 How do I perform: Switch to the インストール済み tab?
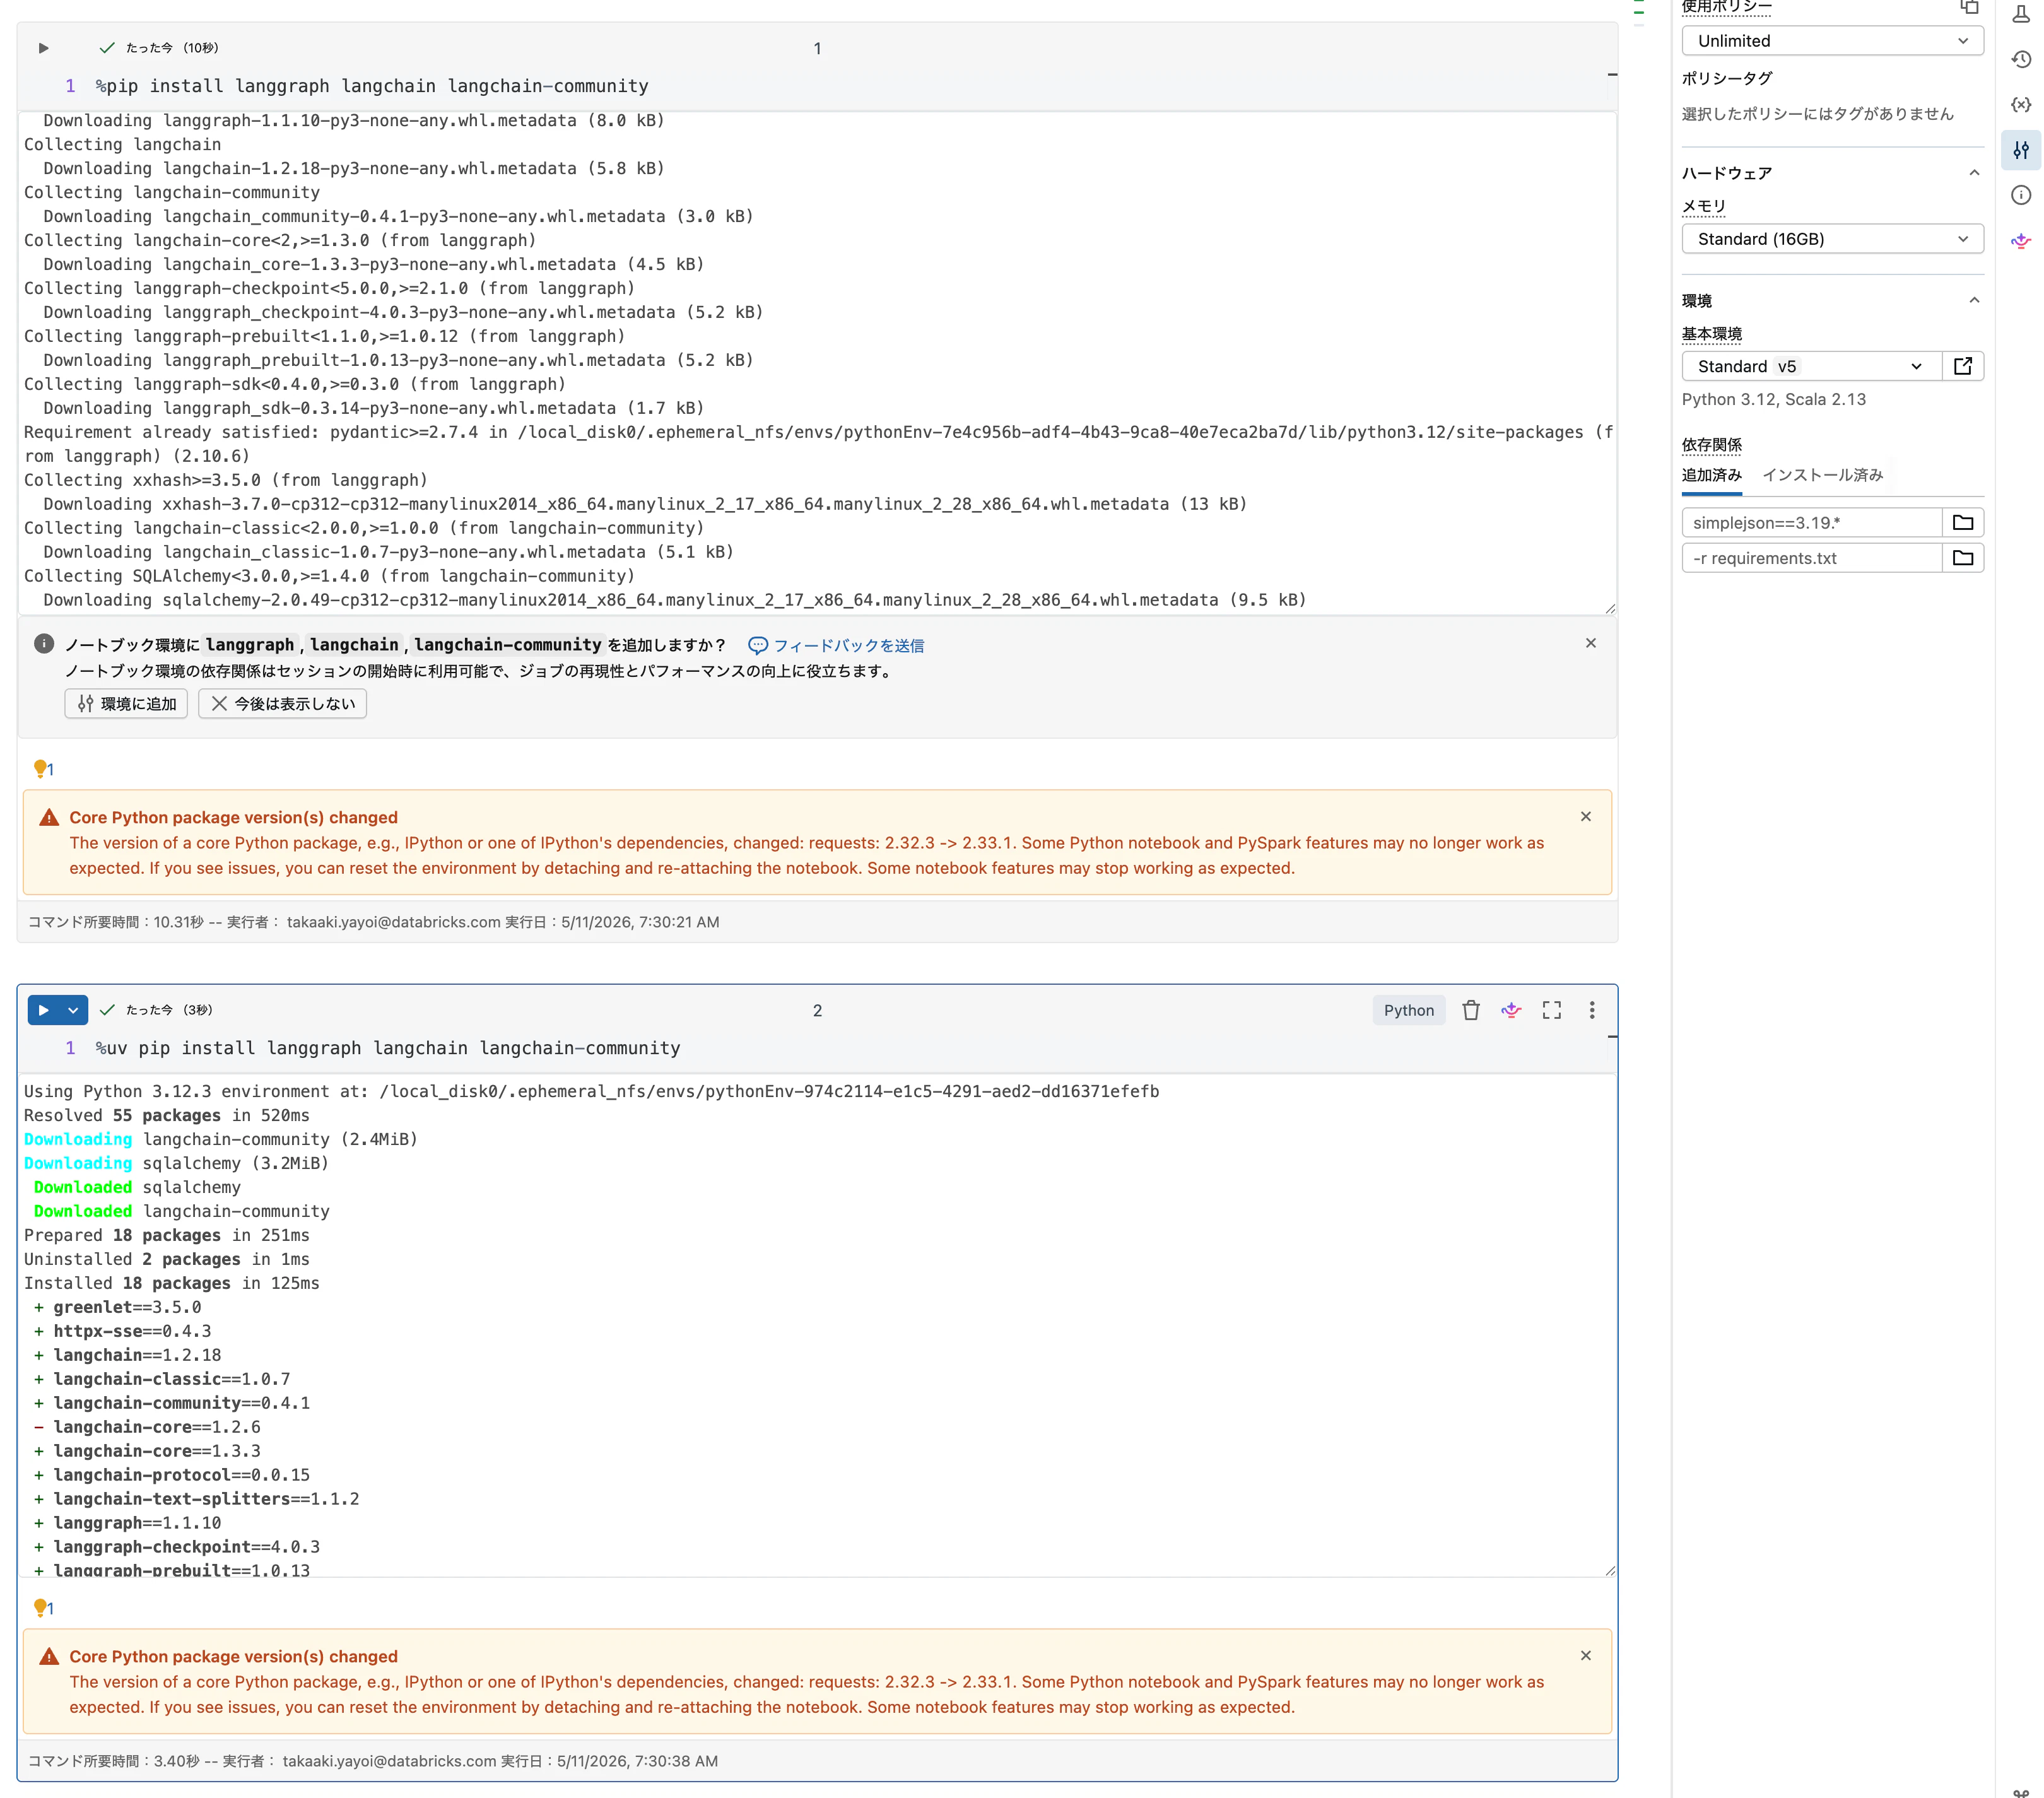[x=1822, y=475]
